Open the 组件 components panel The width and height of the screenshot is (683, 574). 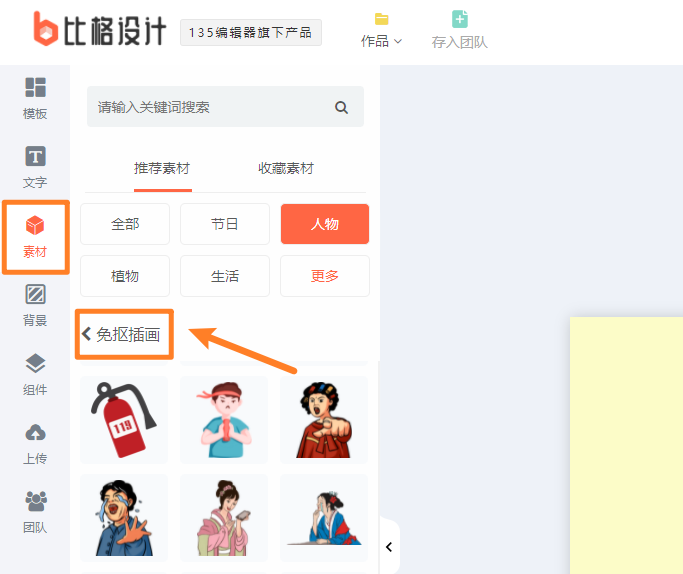click(35, 374)
